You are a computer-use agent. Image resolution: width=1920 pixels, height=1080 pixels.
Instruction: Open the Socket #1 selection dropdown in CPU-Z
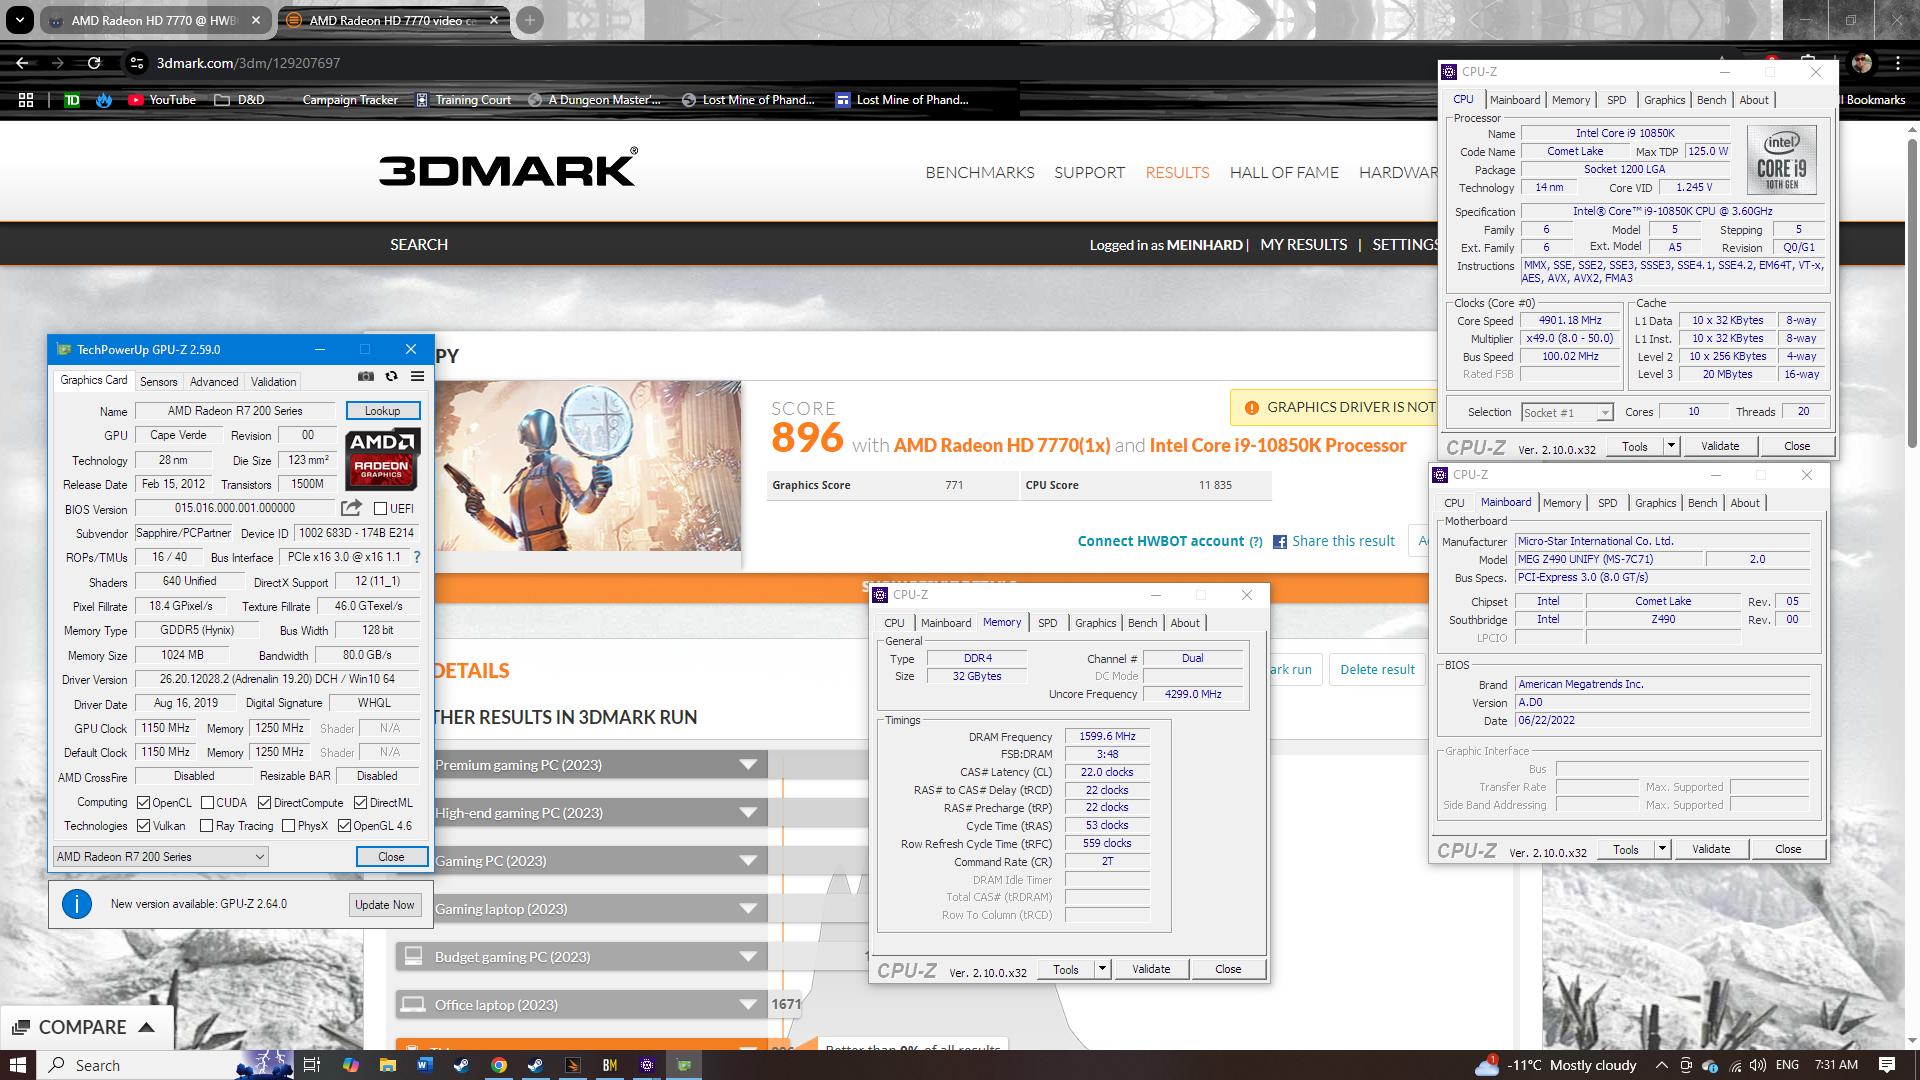pyautogui.click(x=1567, y=413)
